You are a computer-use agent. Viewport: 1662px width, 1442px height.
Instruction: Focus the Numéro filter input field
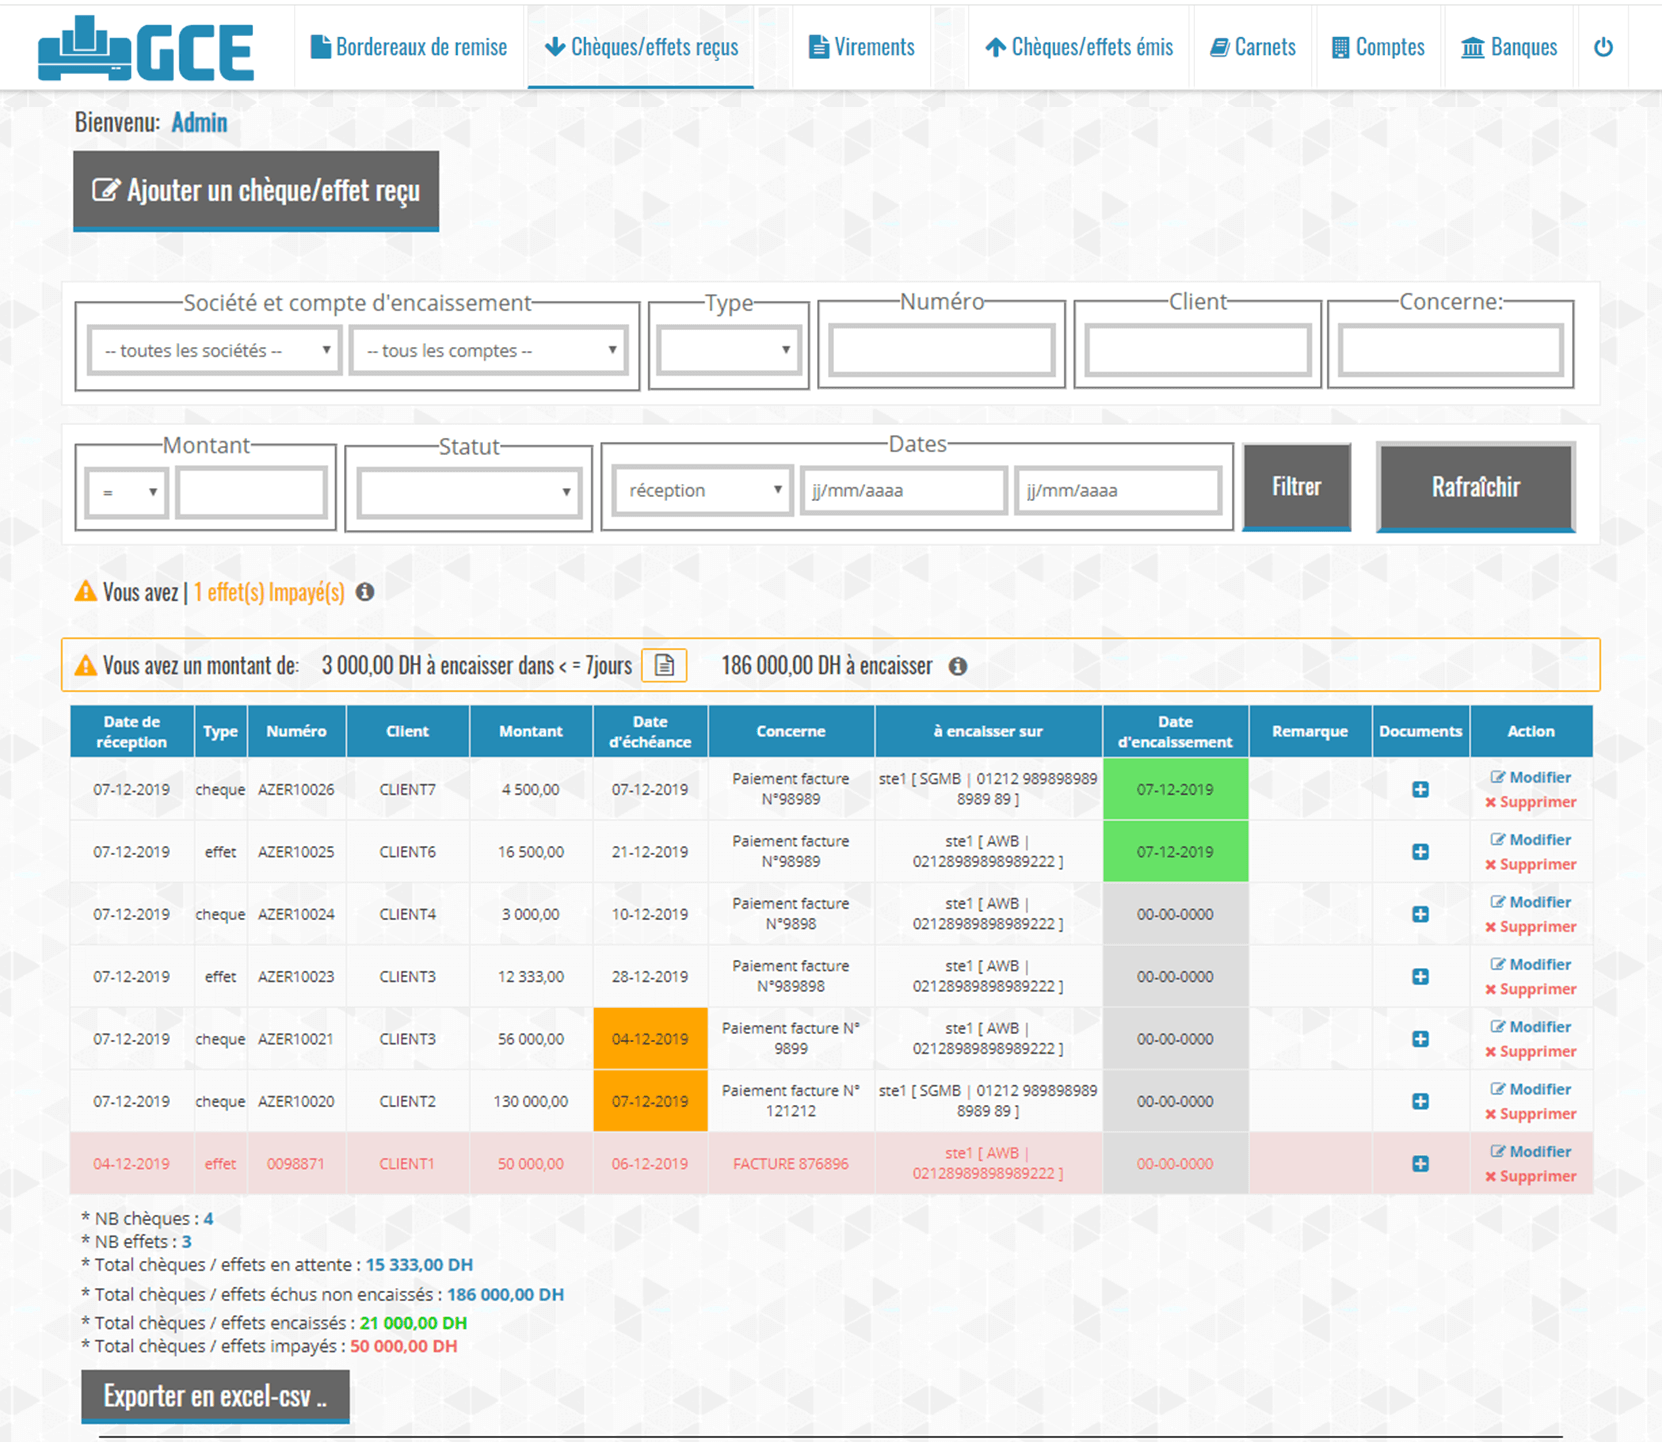pyautogui.click(x=941, y=351)
